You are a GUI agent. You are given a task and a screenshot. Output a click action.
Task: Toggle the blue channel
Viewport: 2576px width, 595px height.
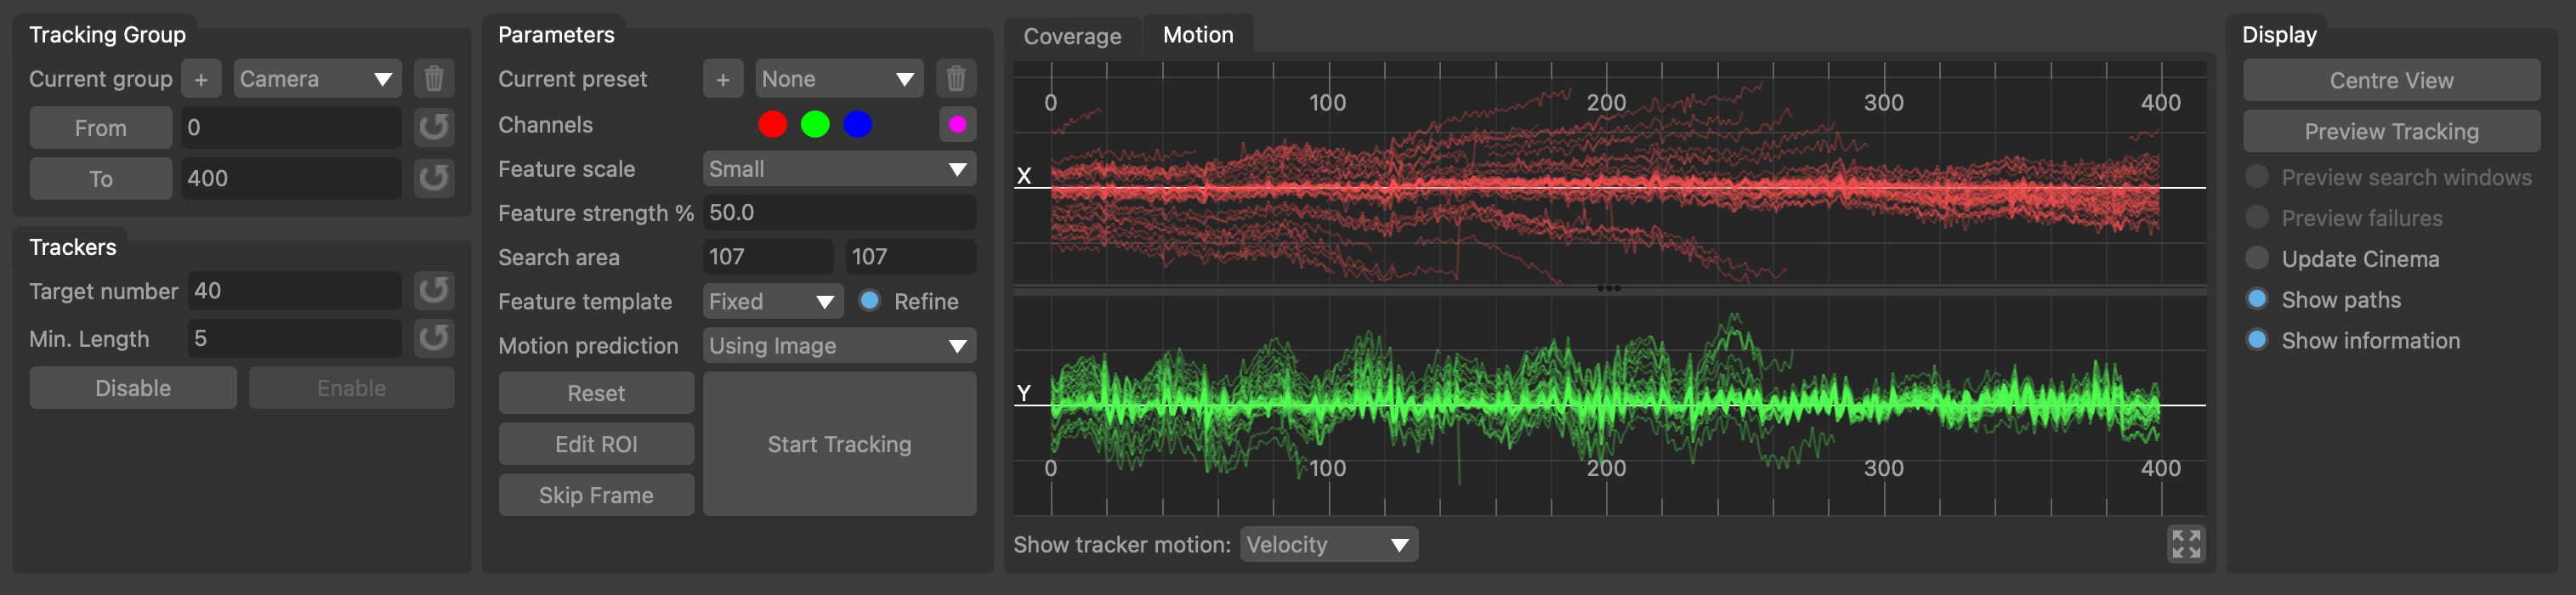858,125
